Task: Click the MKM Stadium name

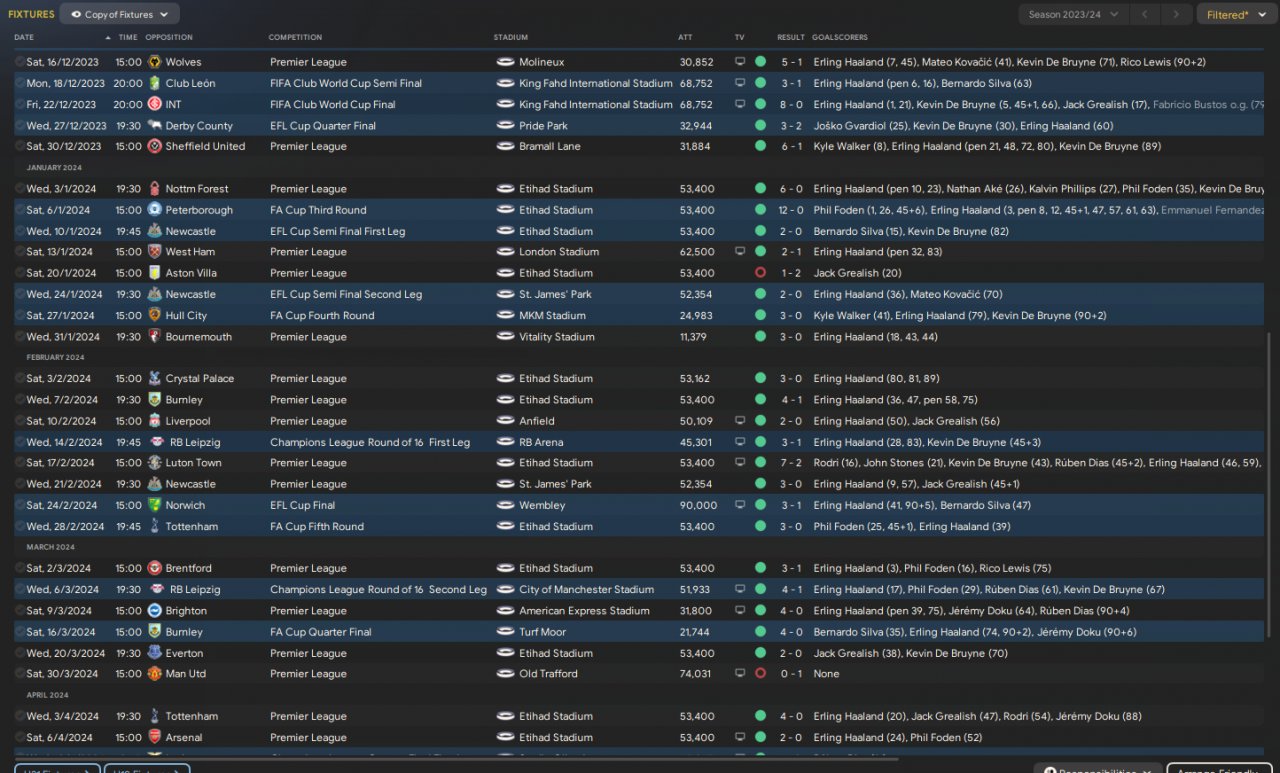Action: pos(552,316)
